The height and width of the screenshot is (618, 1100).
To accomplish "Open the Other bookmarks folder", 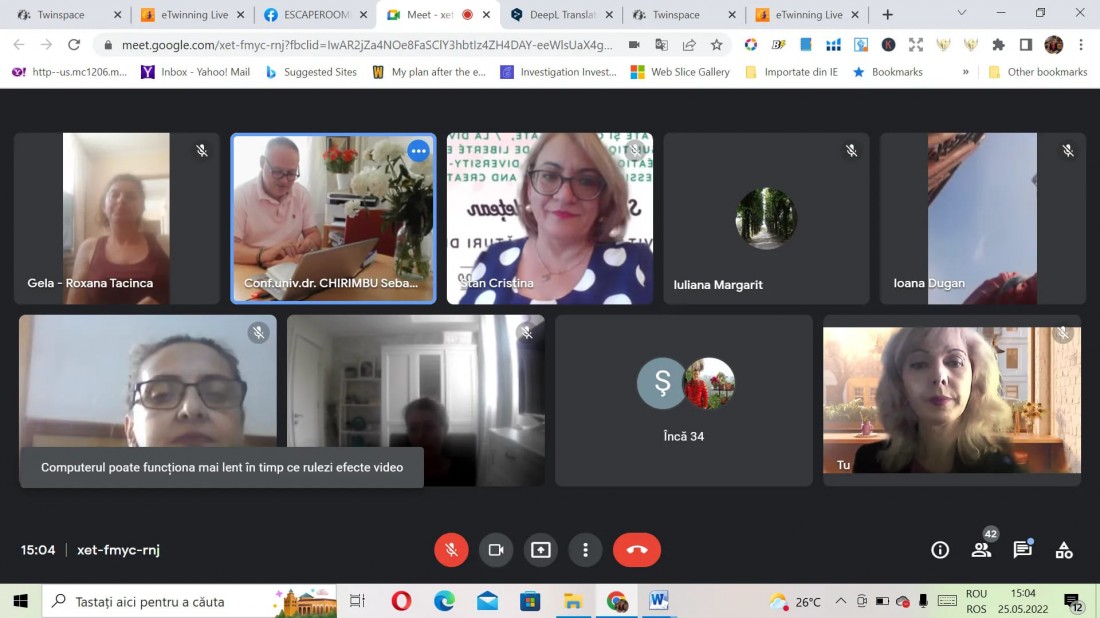I will click(x=1038, y=72).
